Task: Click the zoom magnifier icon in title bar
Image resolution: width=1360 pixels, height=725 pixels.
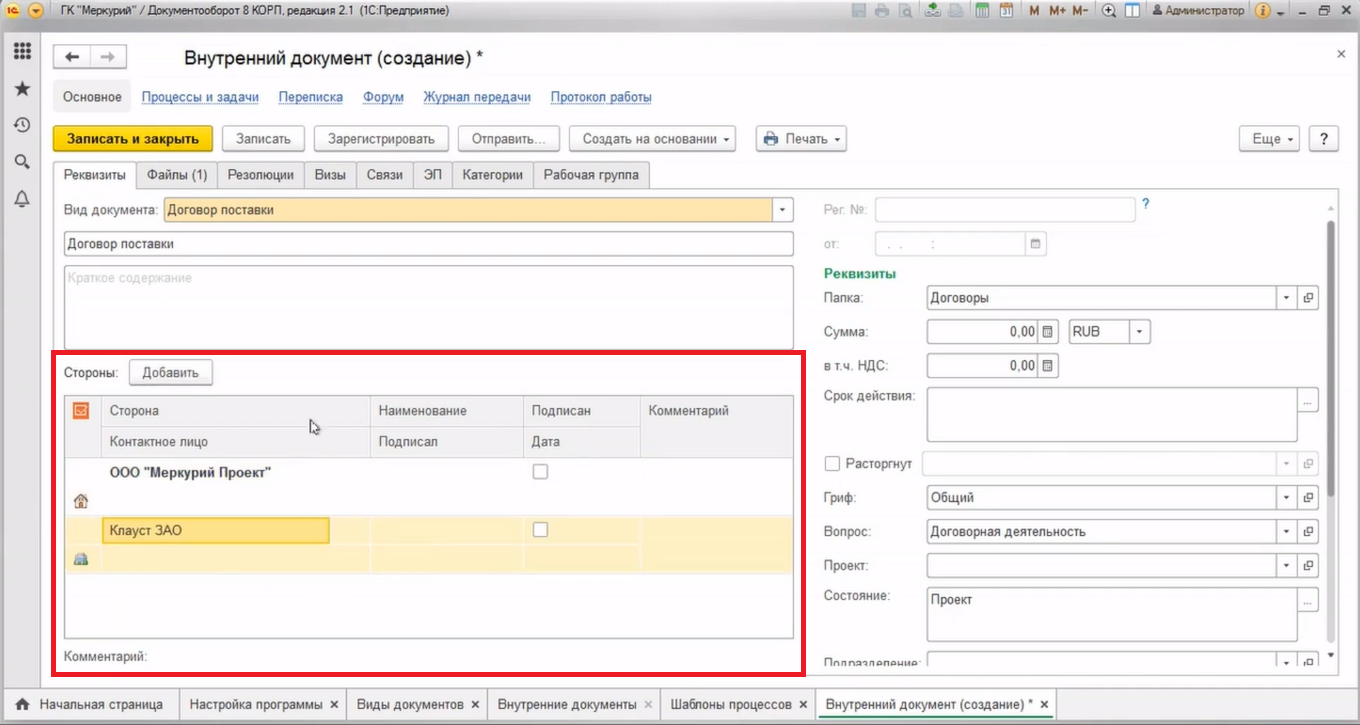Action: click(x=1109, y=11)
